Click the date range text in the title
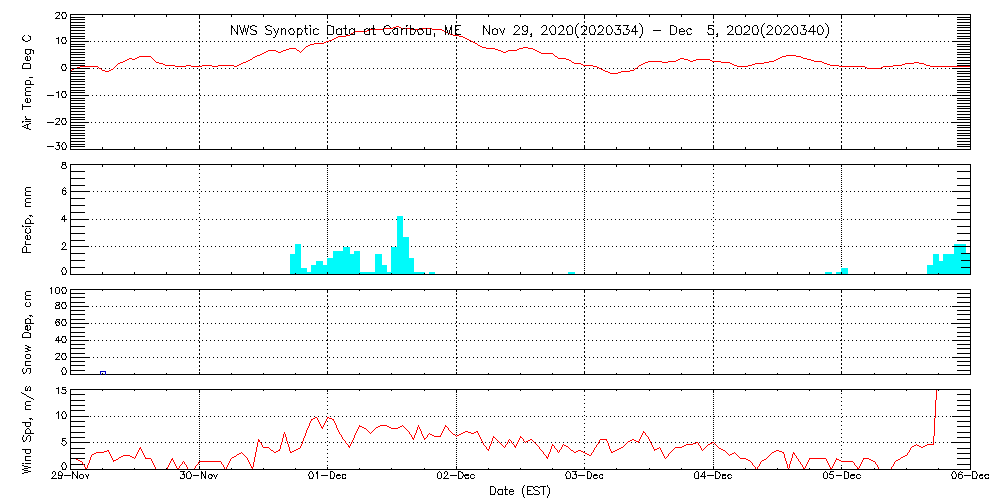 pyautogui.click(x=655, y=30)
